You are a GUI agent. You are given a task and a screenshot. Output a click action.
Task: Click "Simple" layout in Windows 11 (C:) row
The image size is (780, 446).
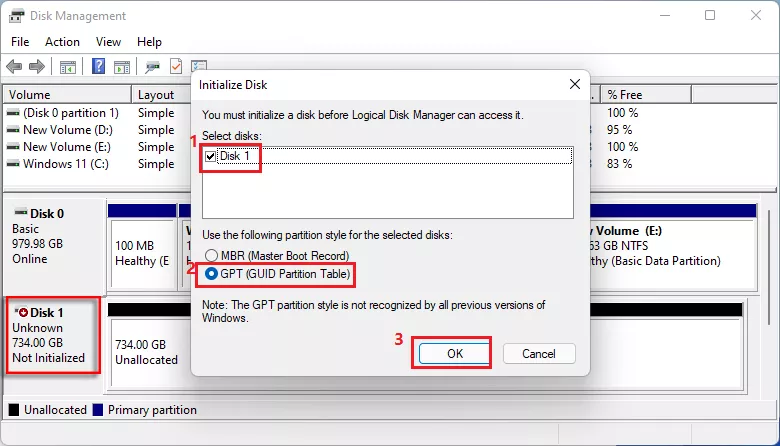156,164
